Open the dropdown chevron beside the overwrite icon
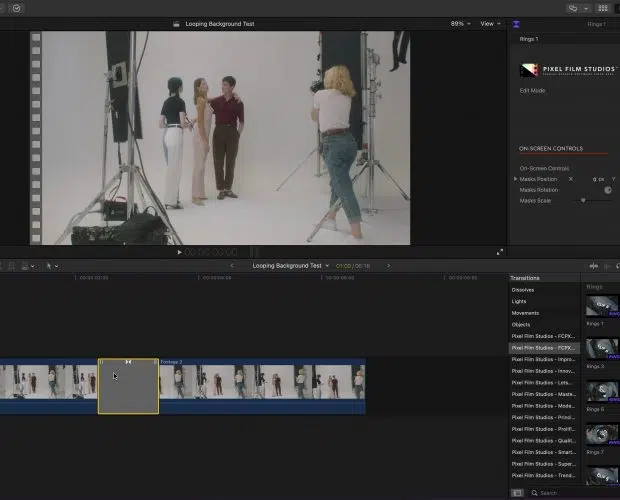 [x=32, y=266]
